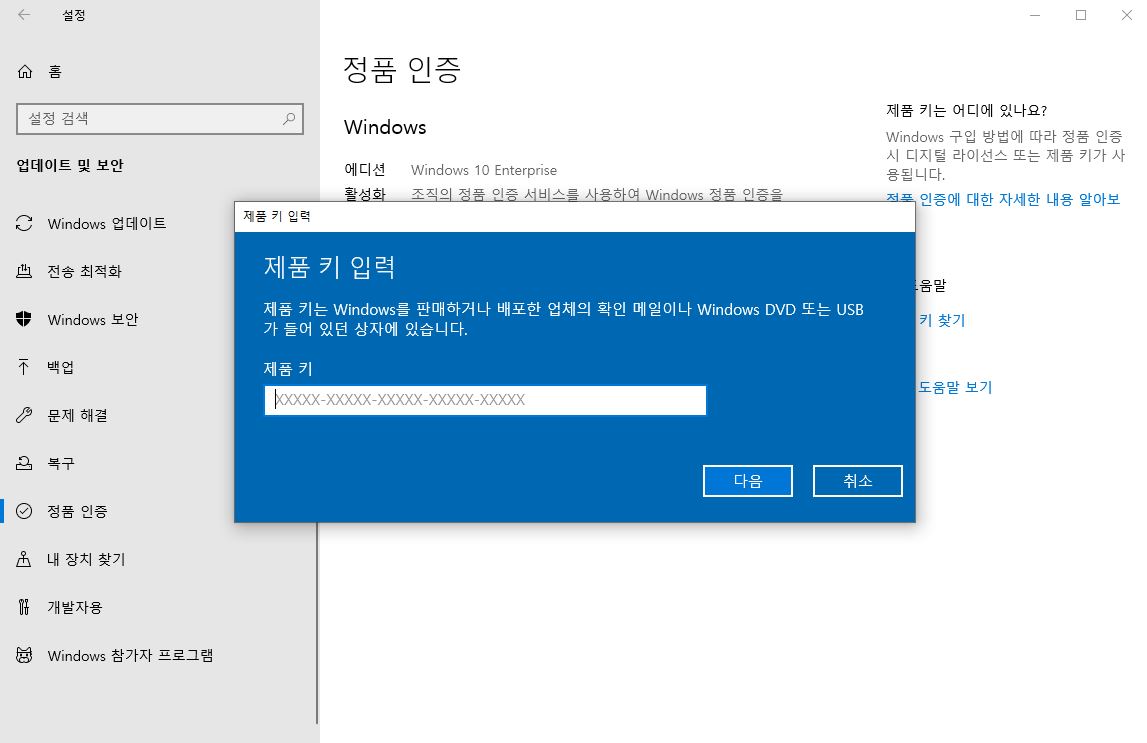Minimize the Settings window
The image size is (1147, 743).
click(x=1035, y=15)
